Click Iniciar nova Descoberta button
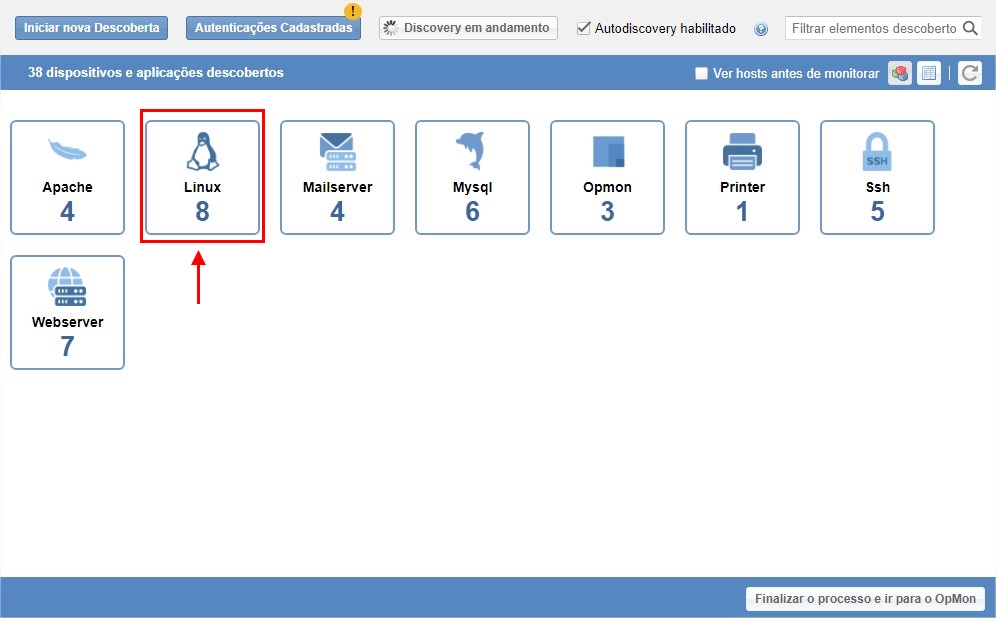The image size is (996, 618). coord(91,28)
